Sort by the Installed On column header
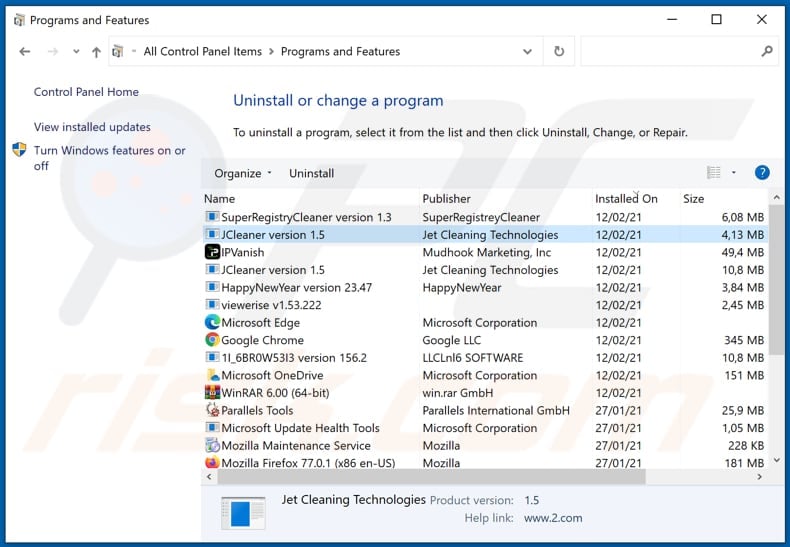Image resolution: width=790 pixels, height=547 pixels. pyautogui.click(x=635, y=198)
